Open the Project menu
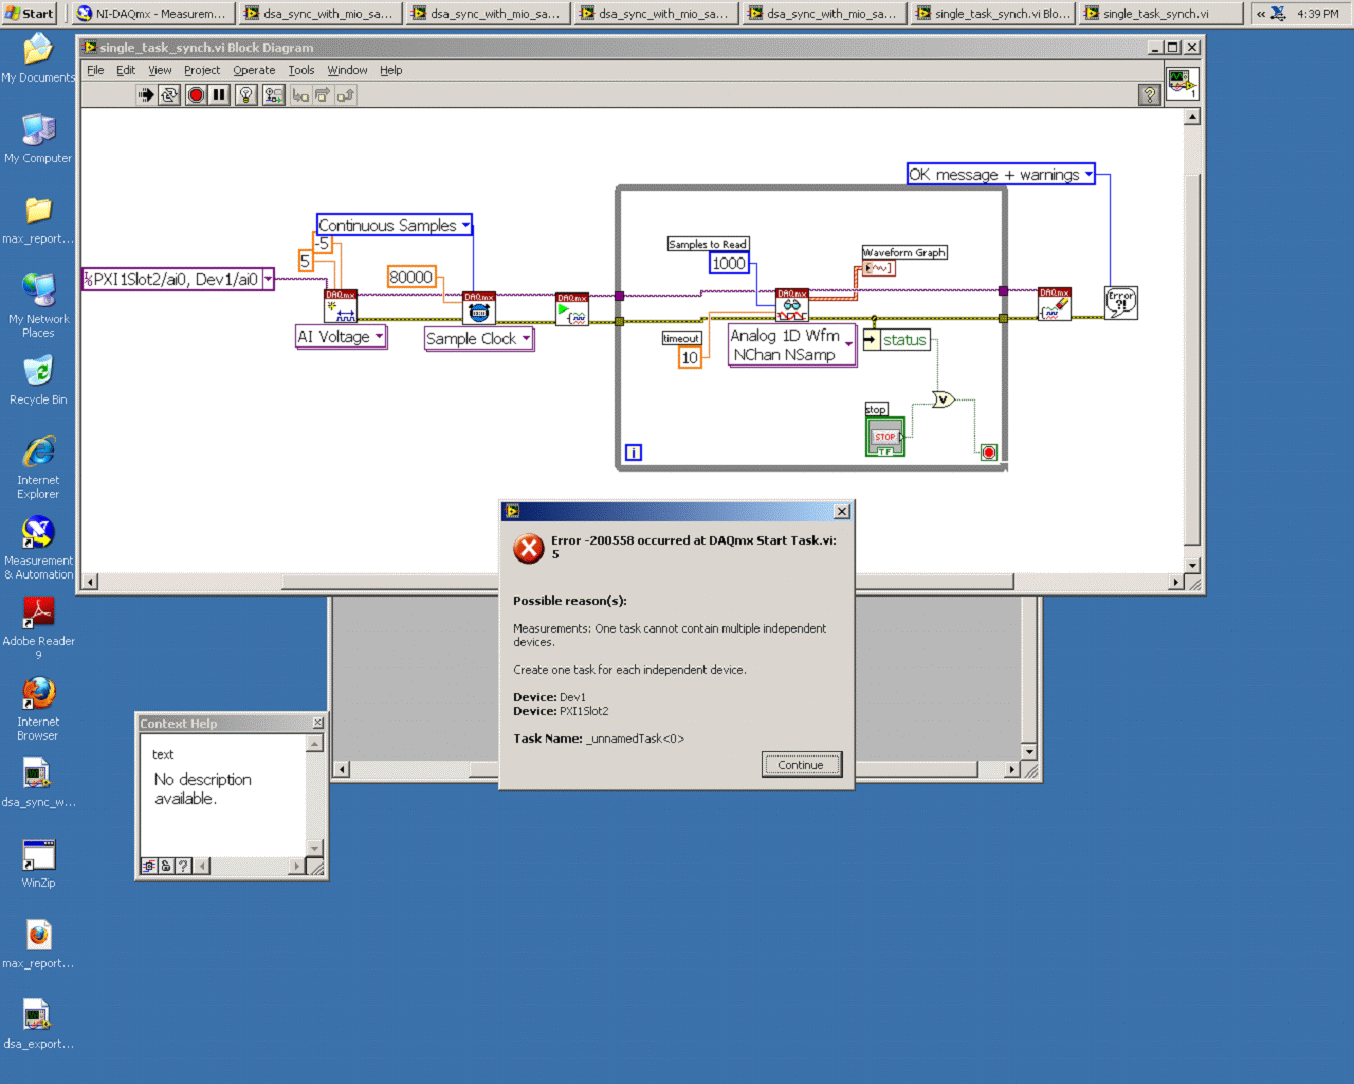Screen dimensions: 1354x1084 pos(202,70)
